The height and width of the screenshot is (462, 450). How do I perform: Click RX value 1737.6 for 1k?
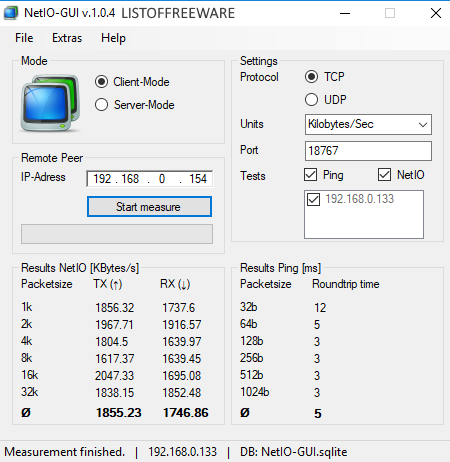point(179,308)
